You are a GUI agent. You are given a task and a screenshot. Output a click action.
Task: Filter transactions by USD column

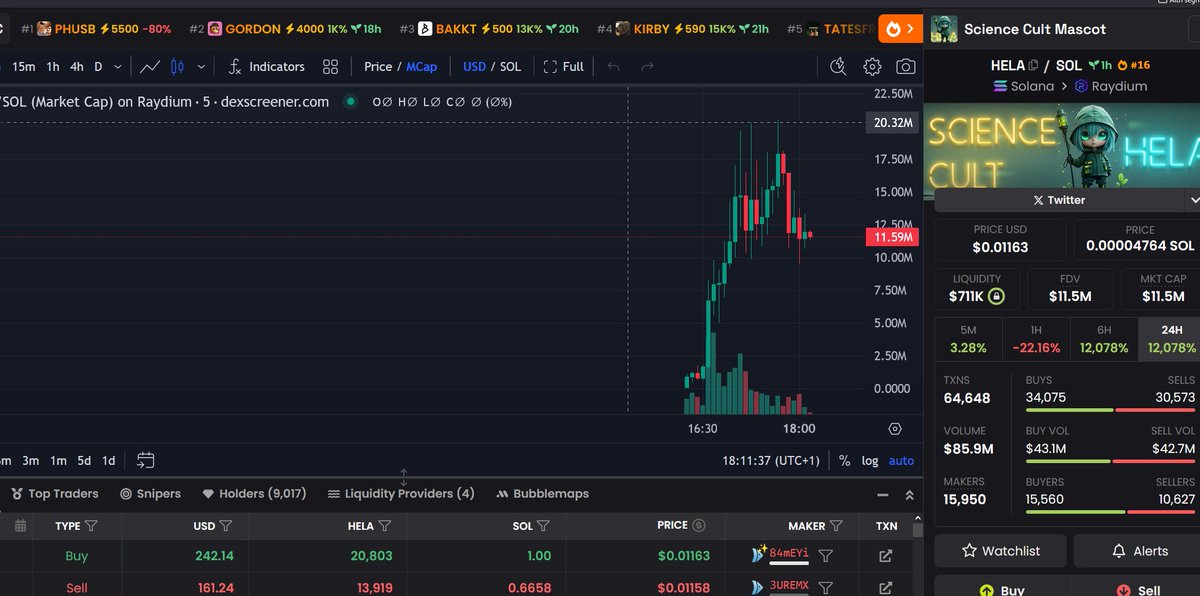(225, 526)
